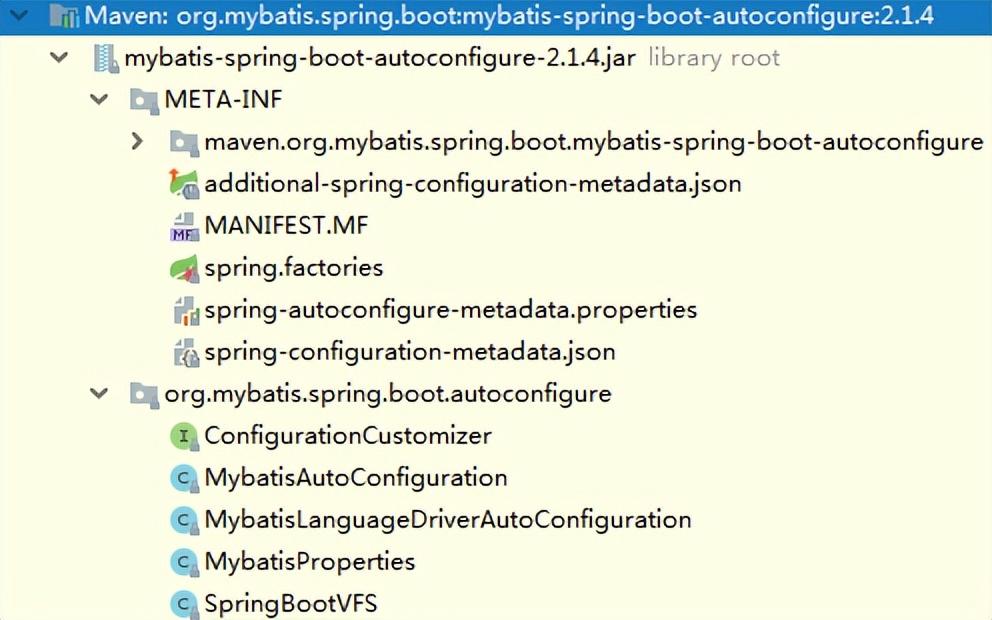Collapse the Maven mybatis-spring-boot-autoconfigure:2.1.4 library node

point(19,13)
